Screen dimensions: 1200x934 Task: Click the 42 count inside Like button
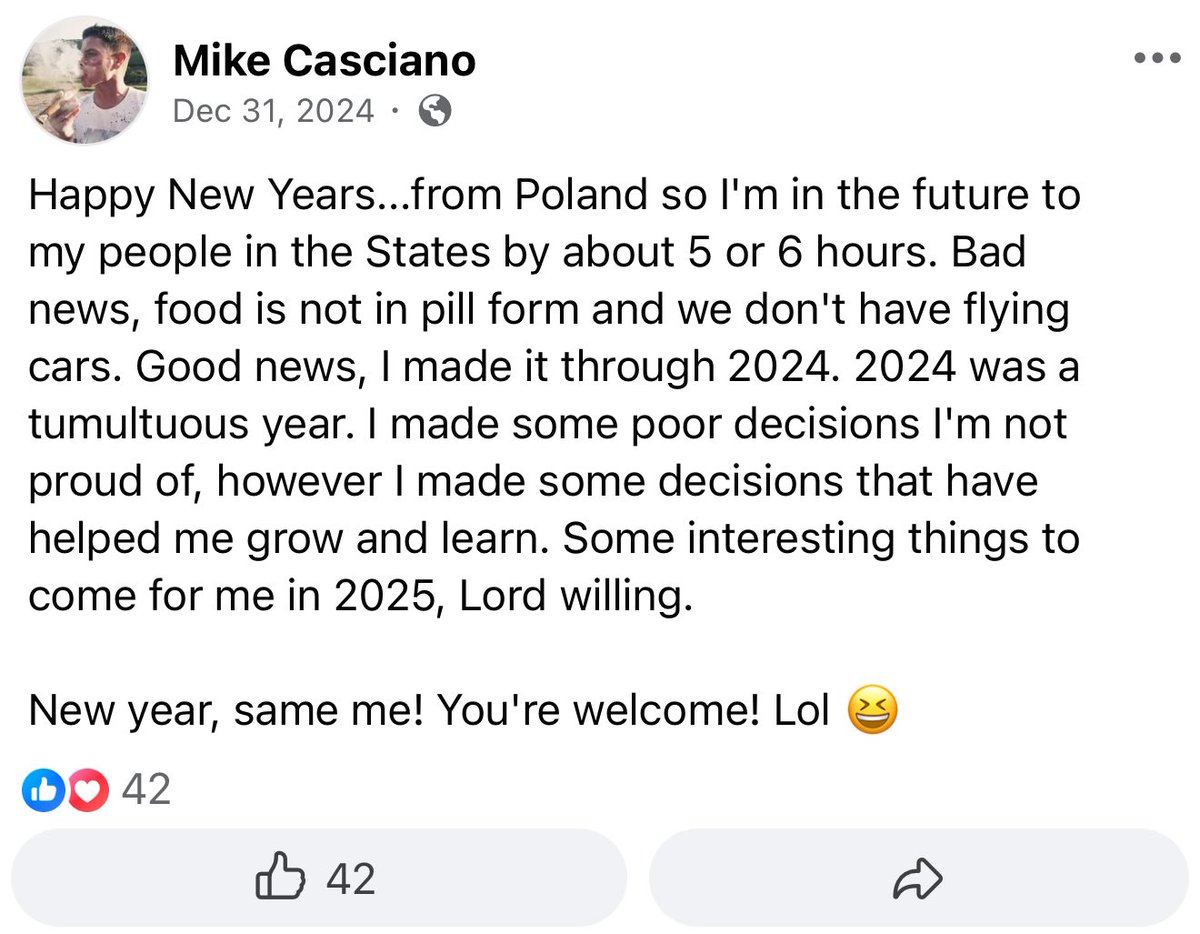pos(351,879)
